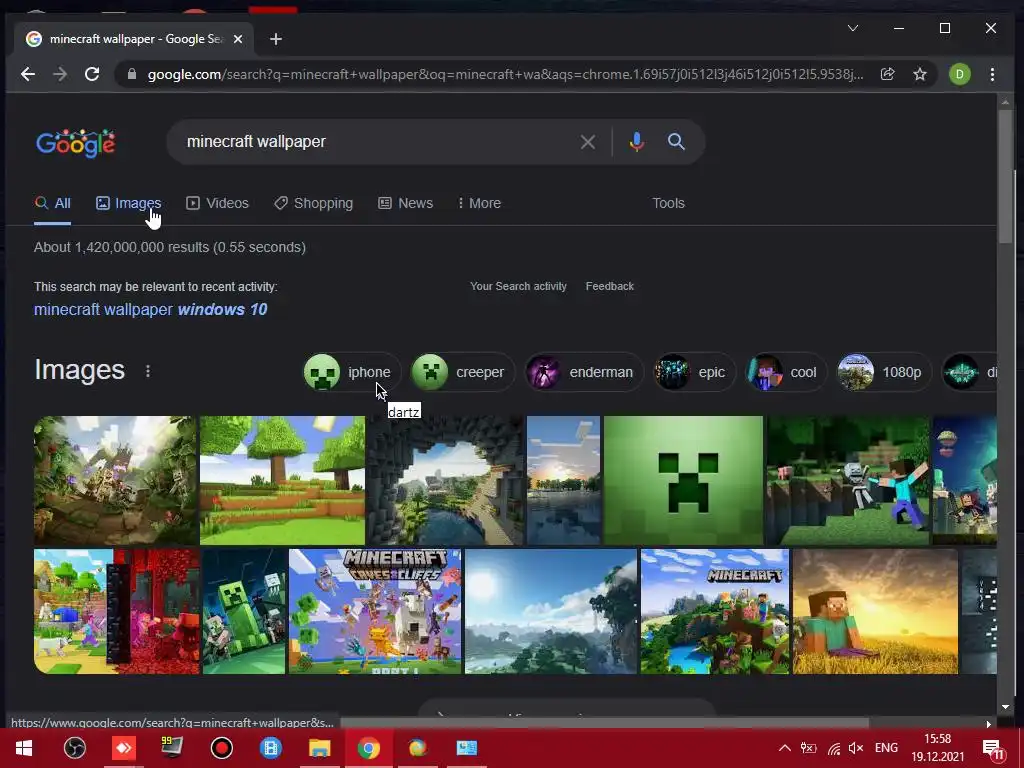Image resolution: width=1024 pixels, height=768 pixels.
Task: Open minecraft wallpaper windows 10 suggestion
Action: click(151, 310)
